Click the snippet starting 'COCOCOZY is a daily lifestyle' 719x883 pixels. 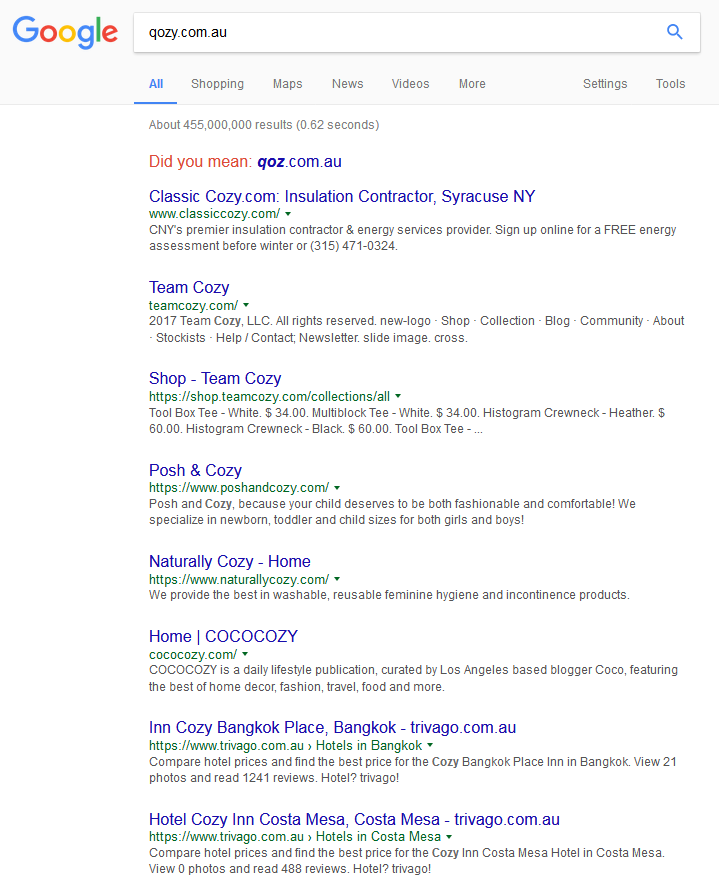click(413, 679)
